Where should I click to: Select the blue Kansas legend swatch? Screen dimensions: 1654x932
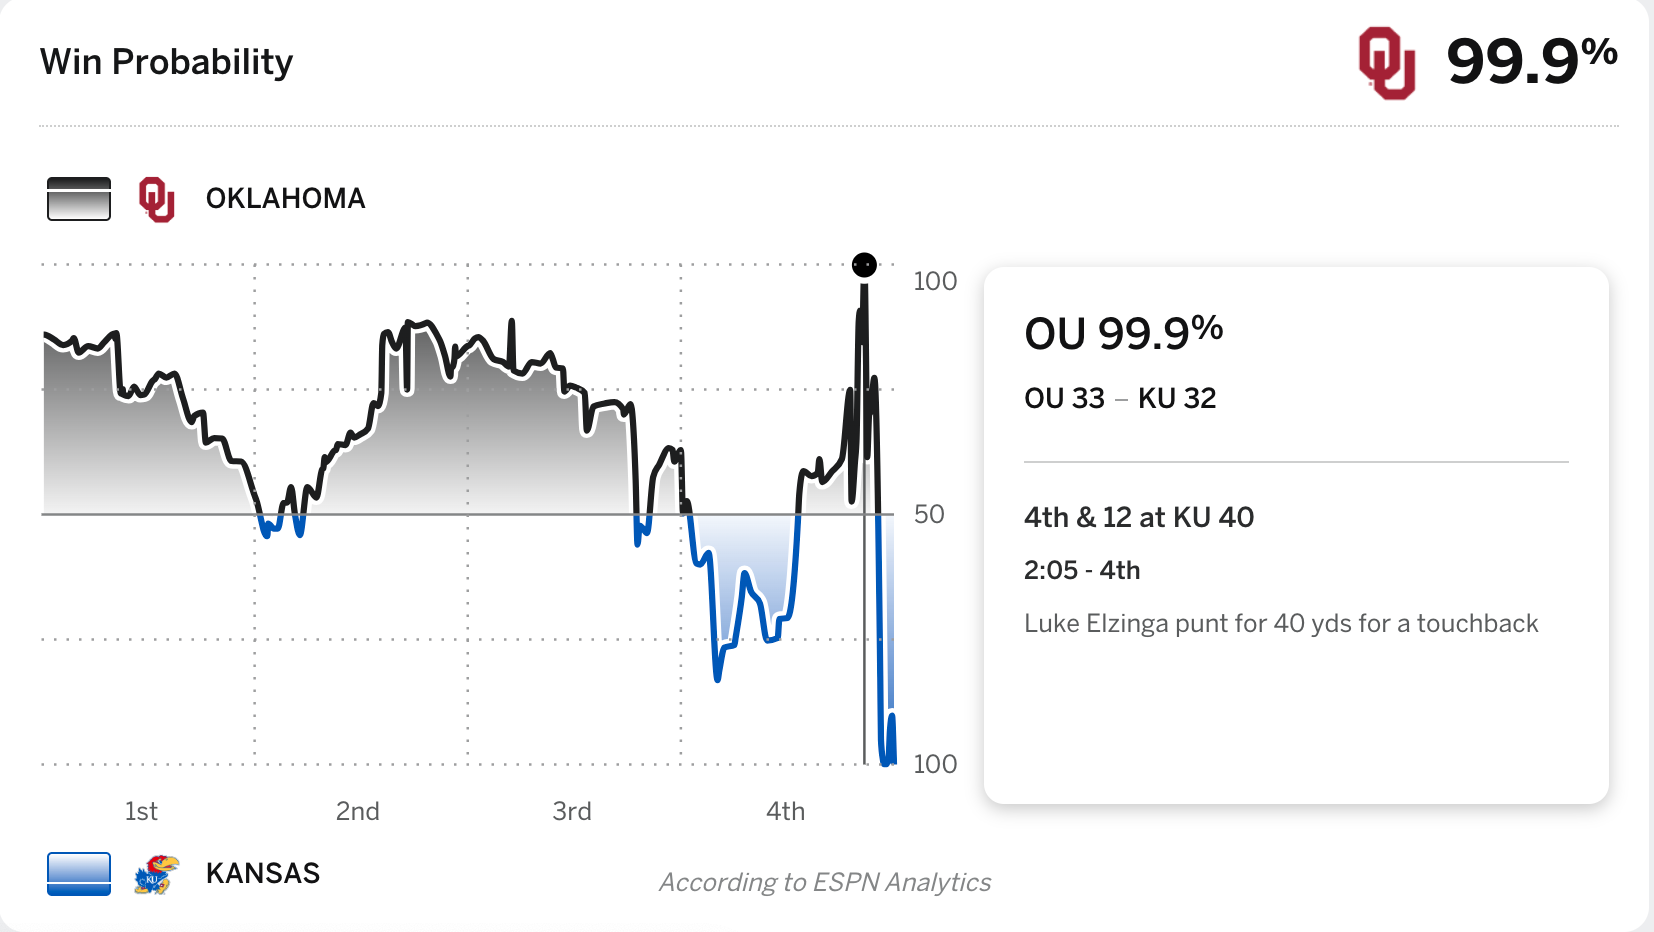(79, 874)
